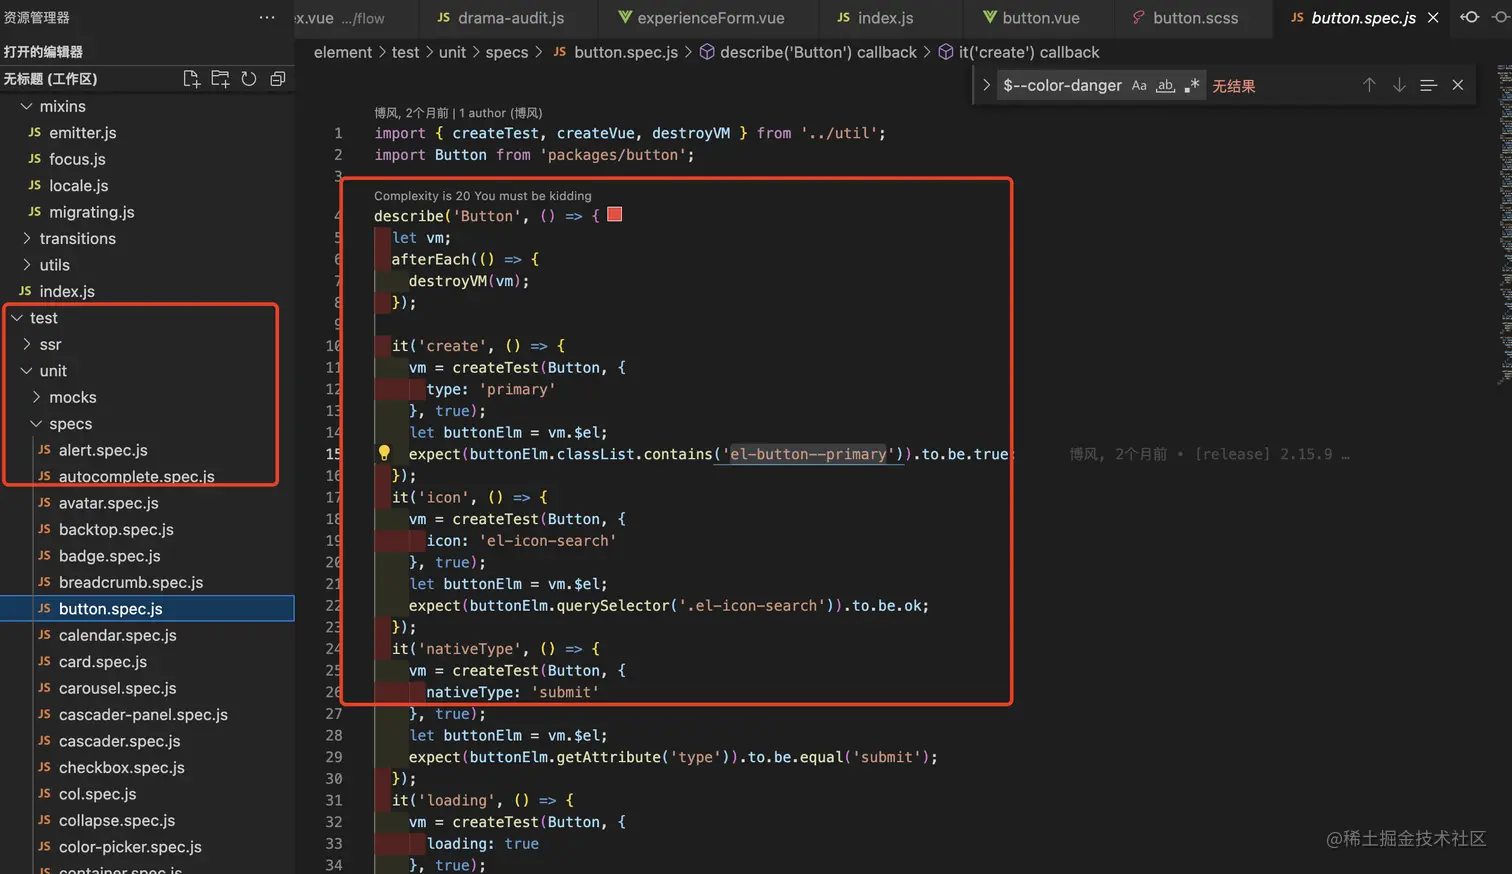1512x874 pixels.
Task: Close the button.spec.js editor tab
Action: tap(1433, 18)
